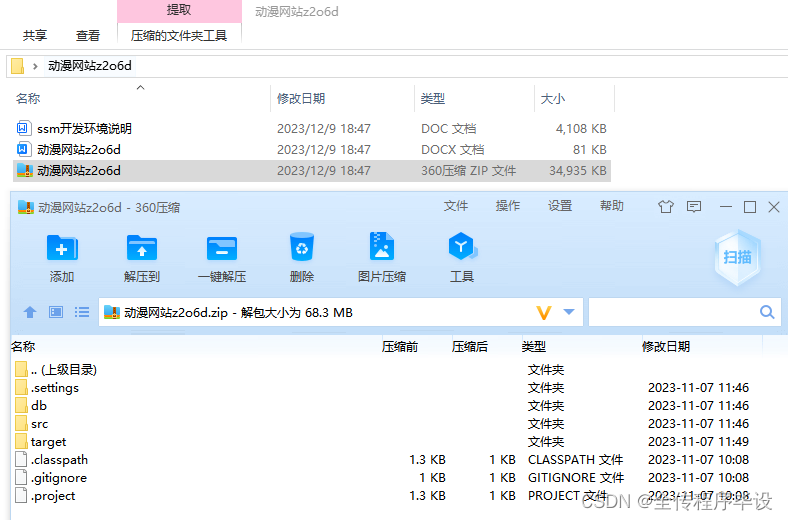788x520 pixels.
Task: Click the 扫描 (Scan) shield button
Action: 737,257
